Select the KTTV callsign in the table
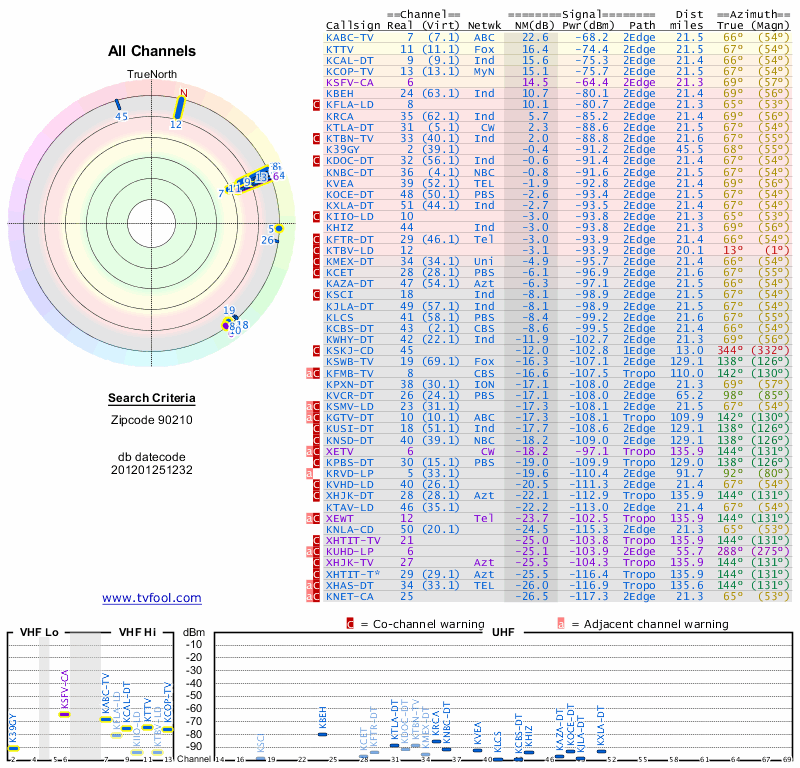Screen dimensions: 800x768 pyautogui.click(x=340, y=49)
